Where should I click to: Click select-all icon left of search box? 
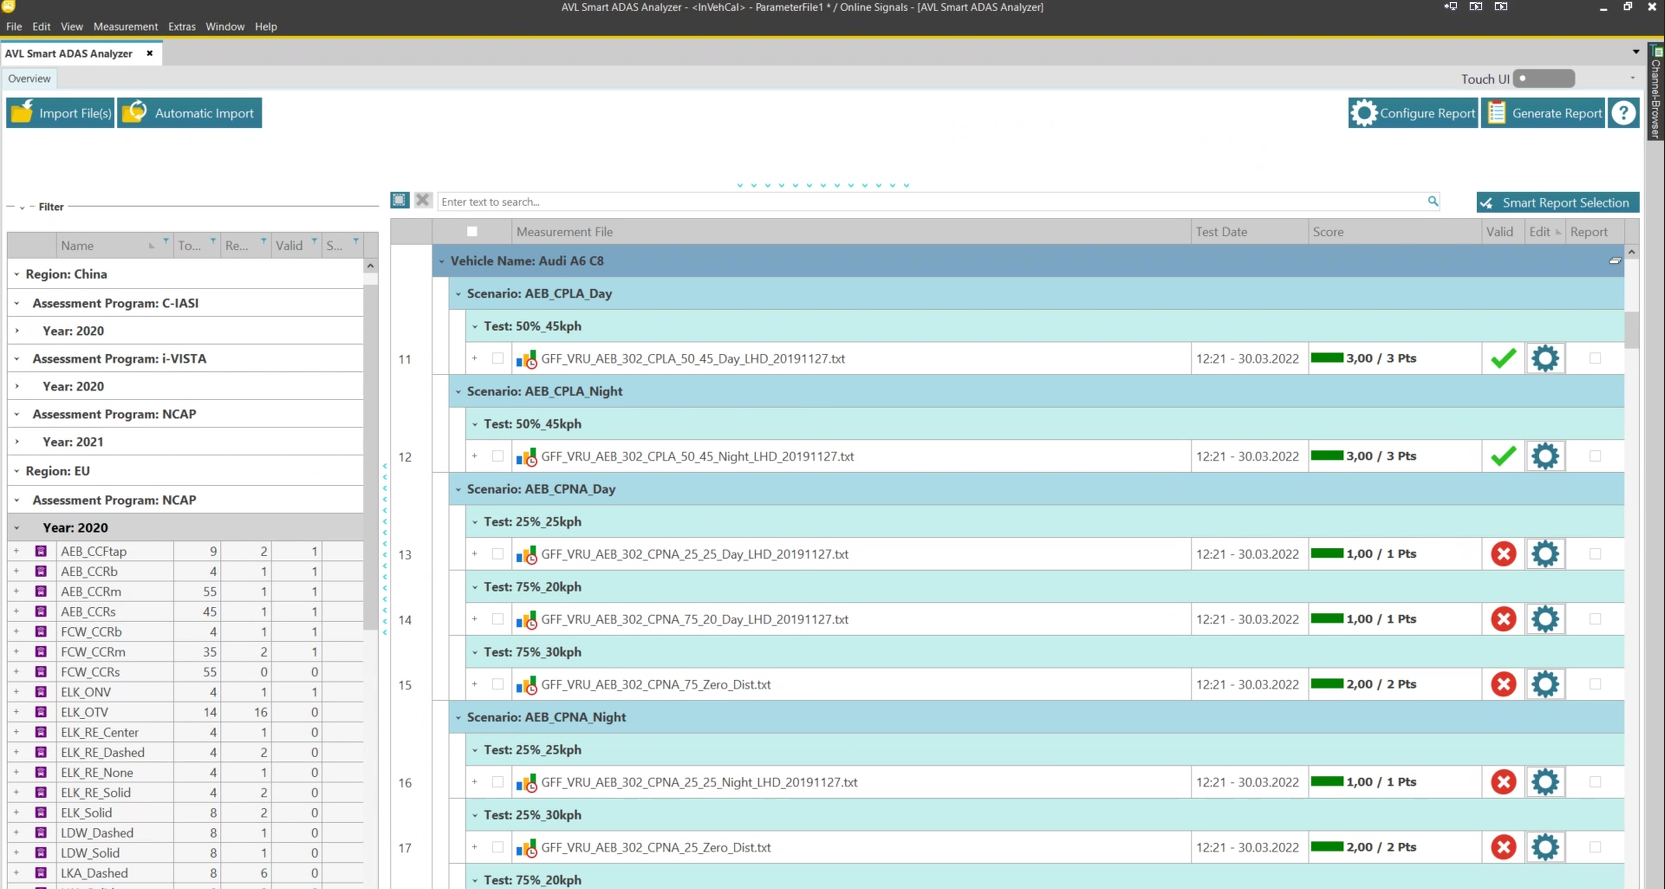click(399, 200)
